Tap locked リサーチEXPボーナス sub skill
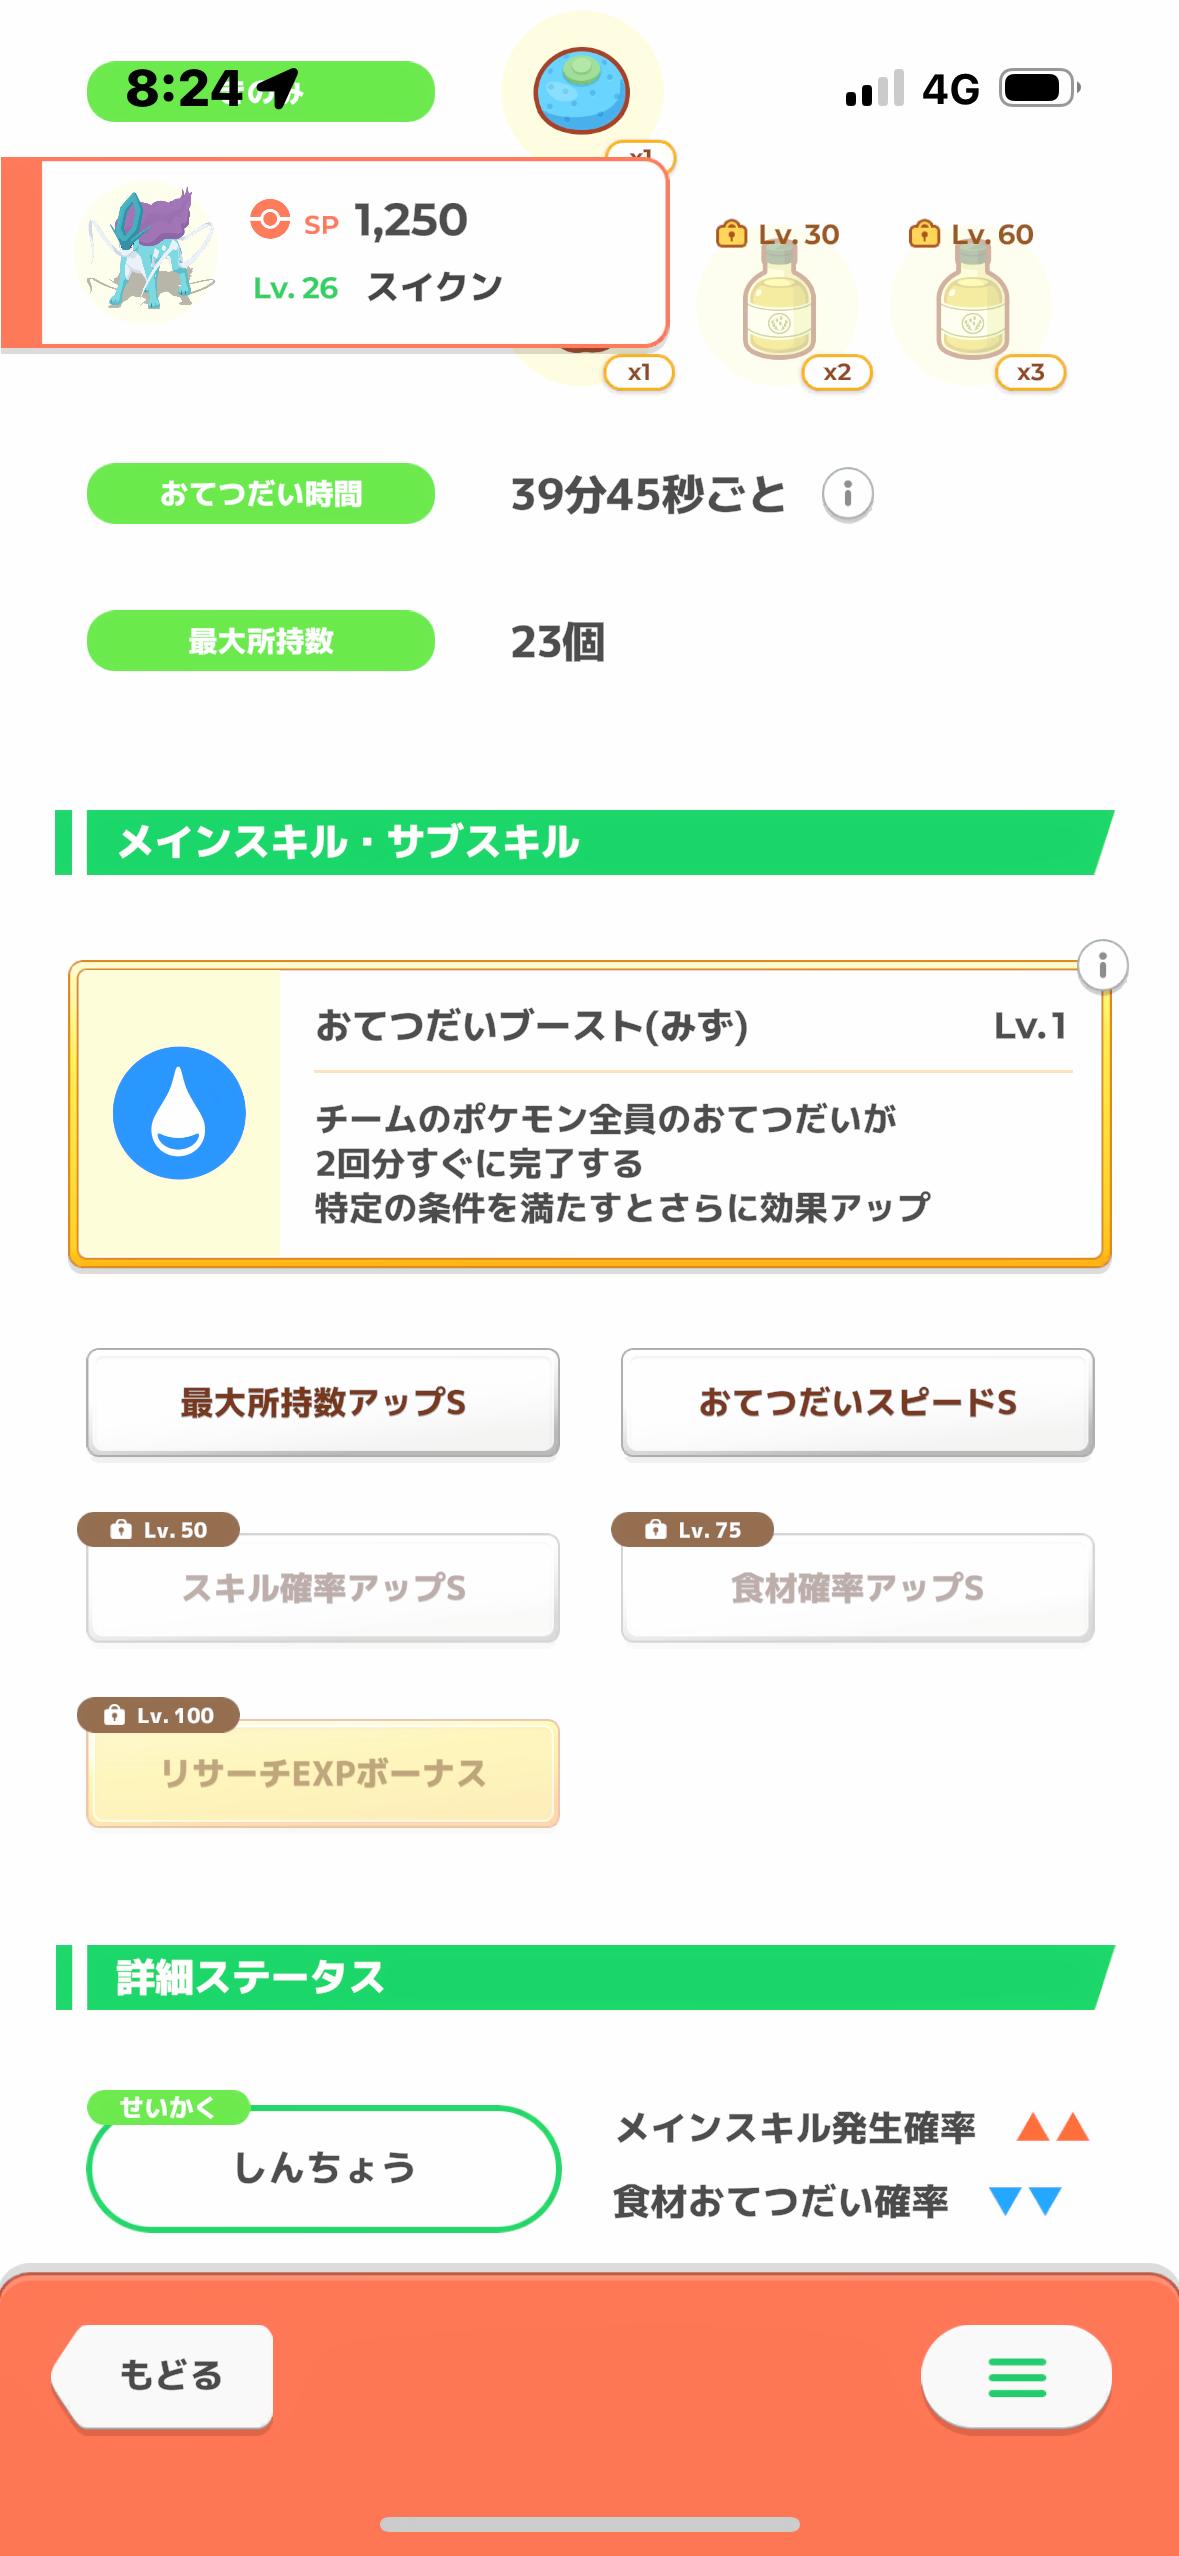This screenshot has width=1179, height=2556. [322, 1773]
